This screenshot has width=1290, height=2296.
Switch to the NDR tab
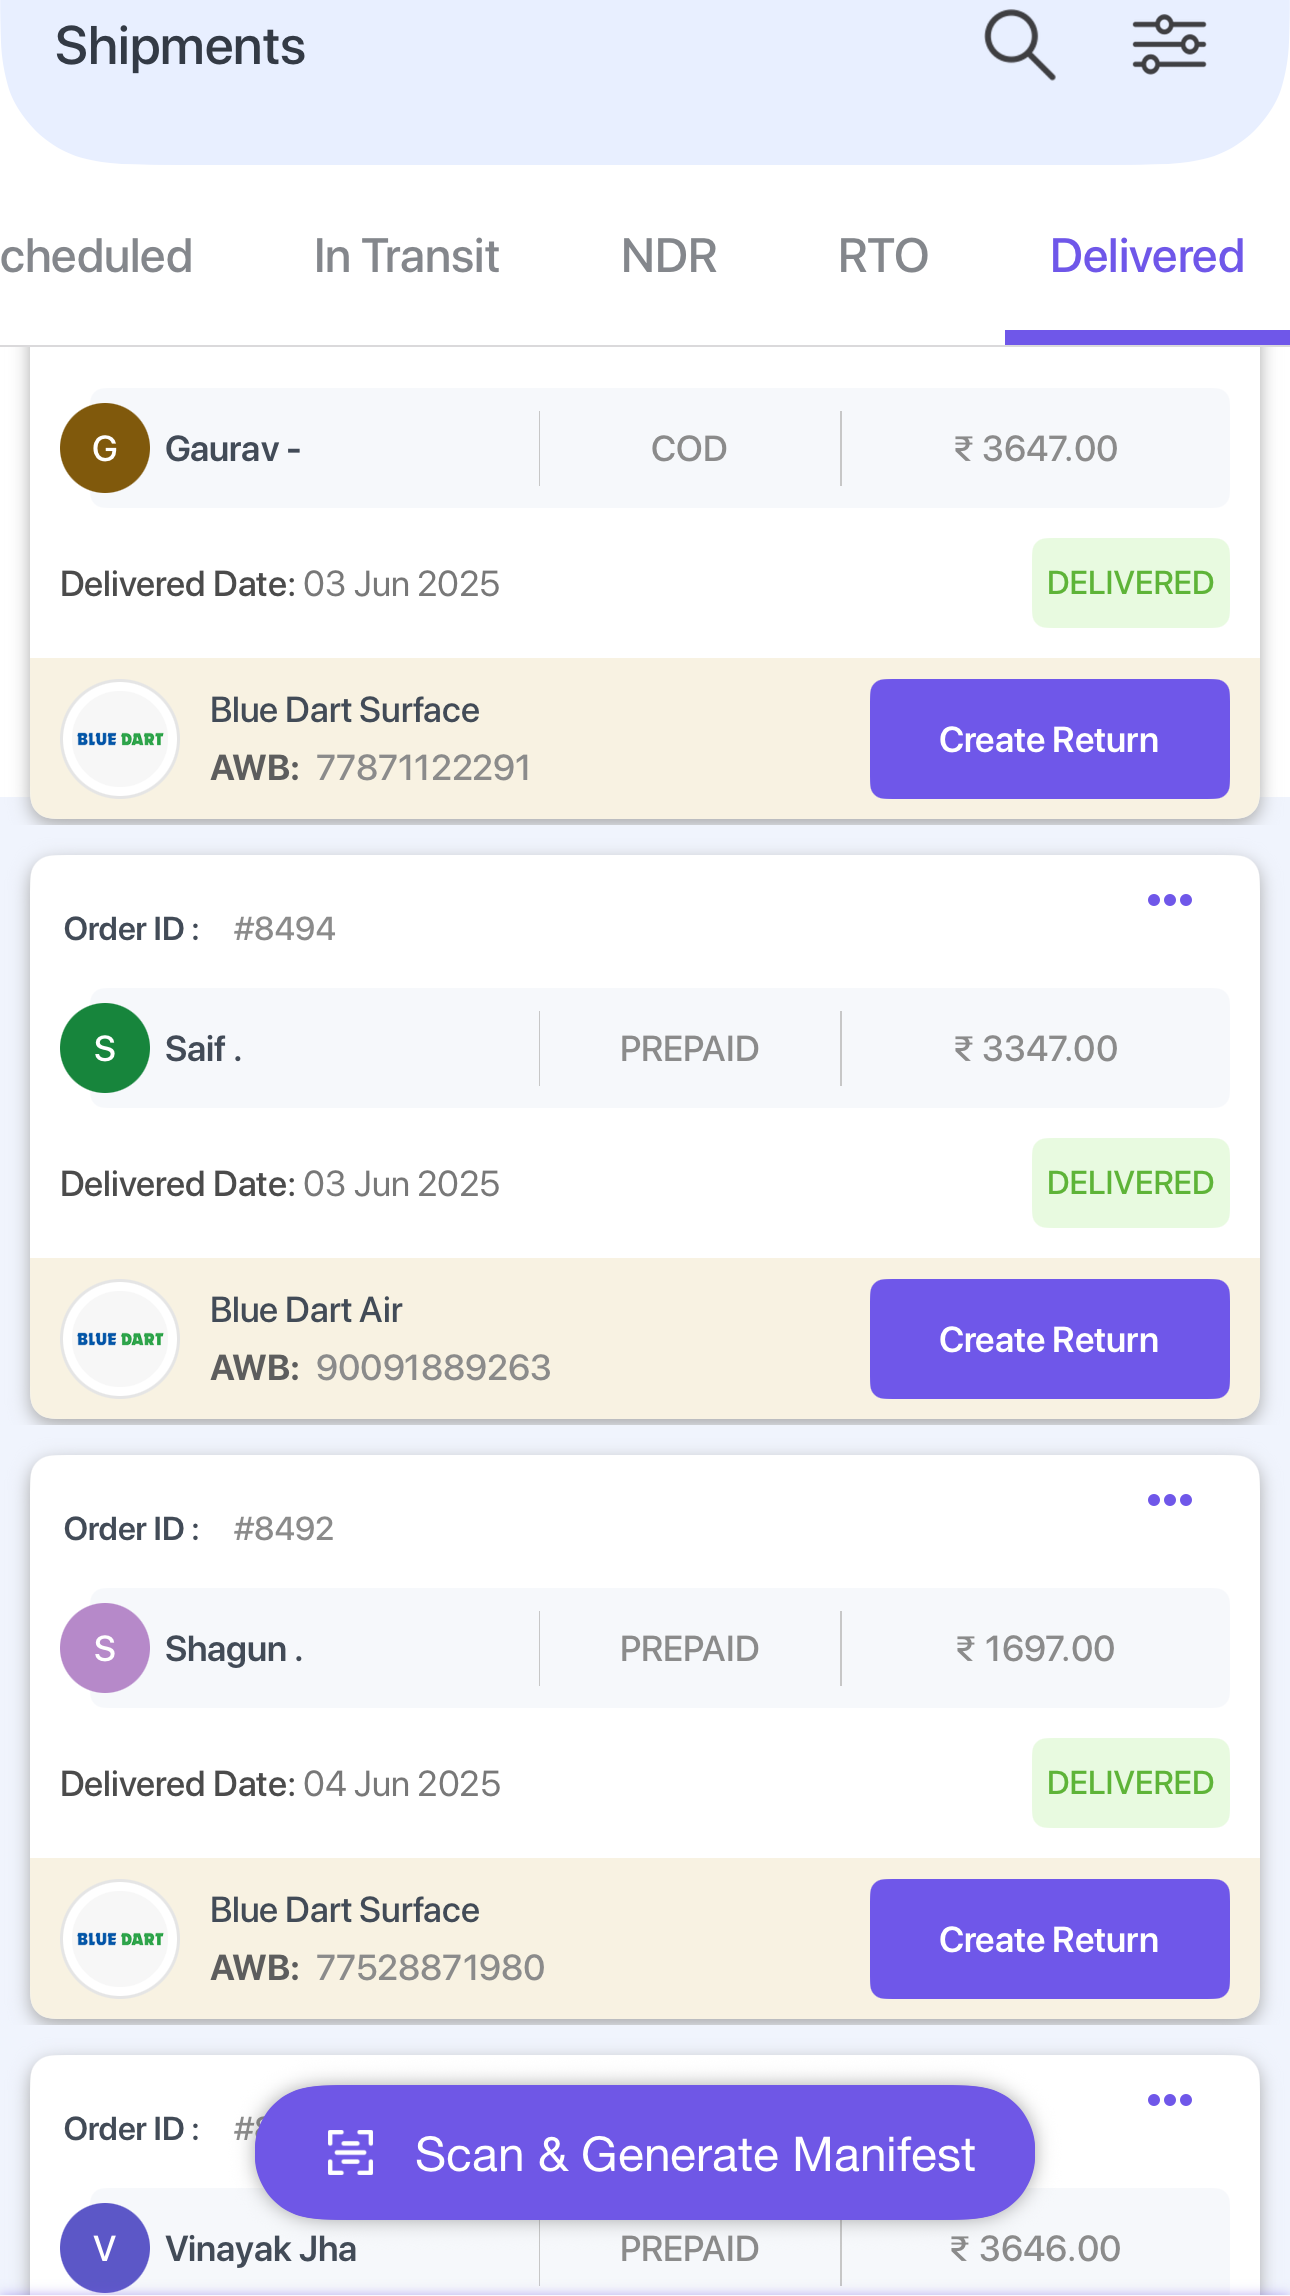coord(669,256)
